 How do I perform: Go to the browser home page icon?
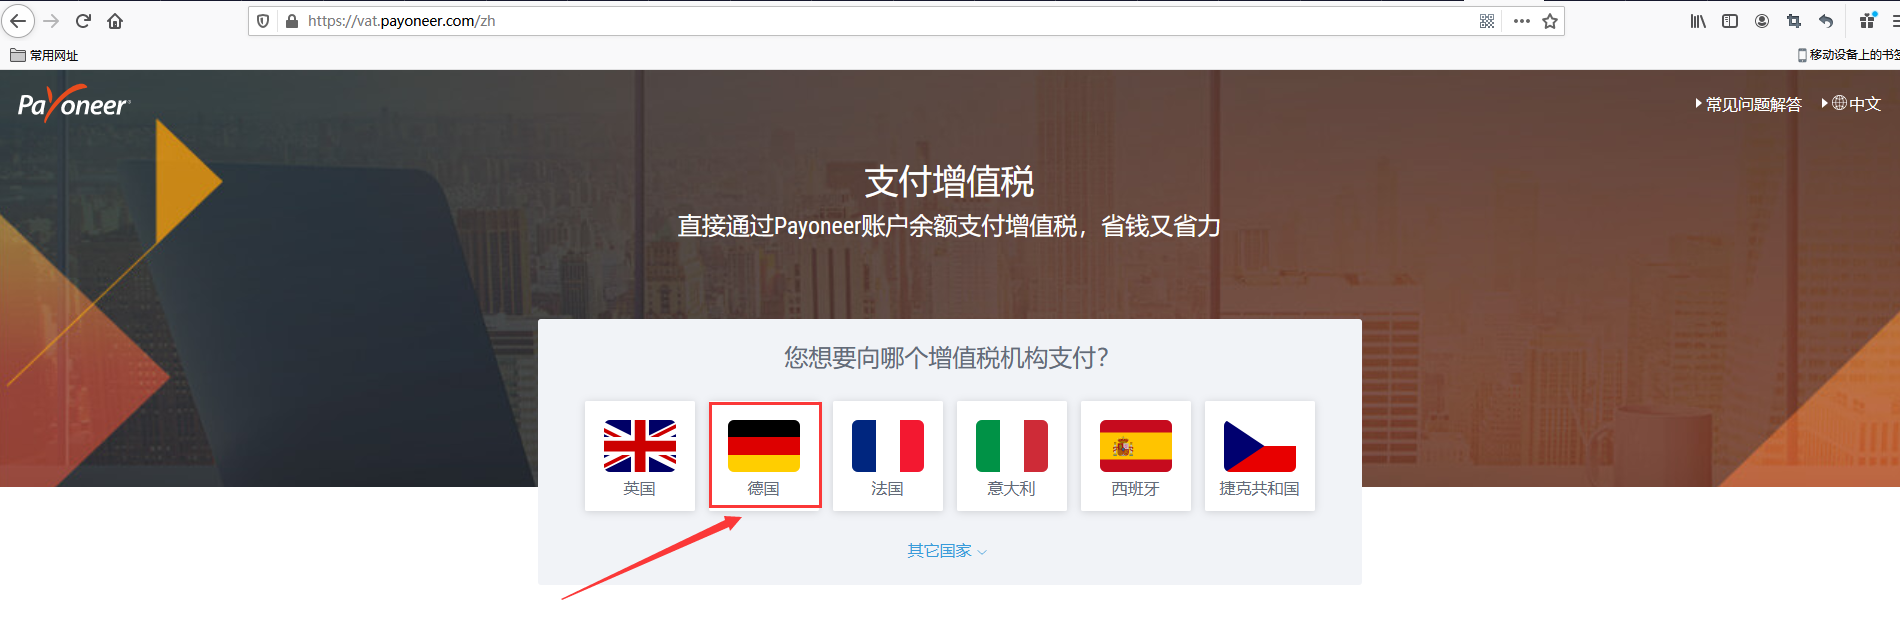click(x=115, y=21)
